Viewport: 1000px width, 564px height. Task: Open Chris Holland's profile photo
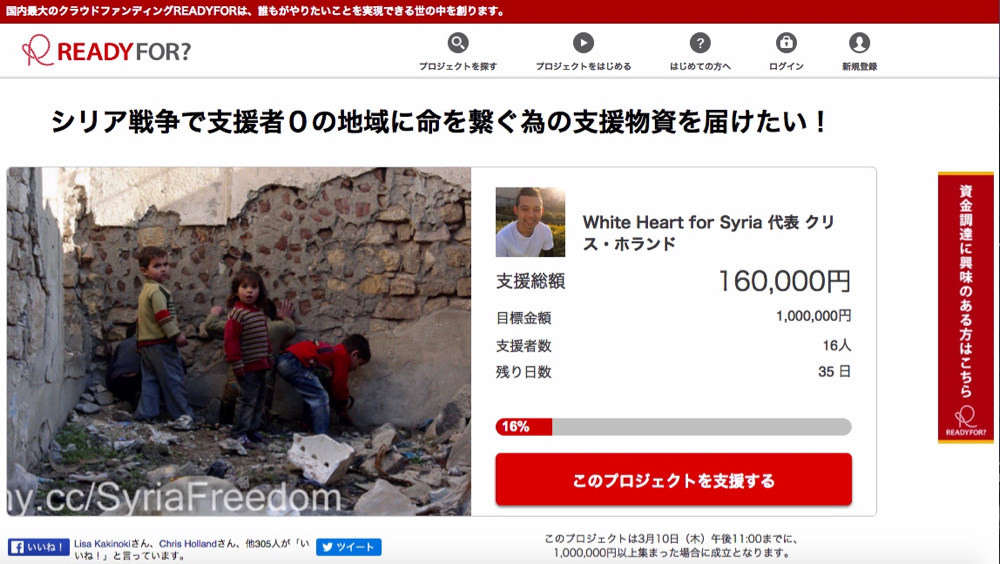point(530,222)
